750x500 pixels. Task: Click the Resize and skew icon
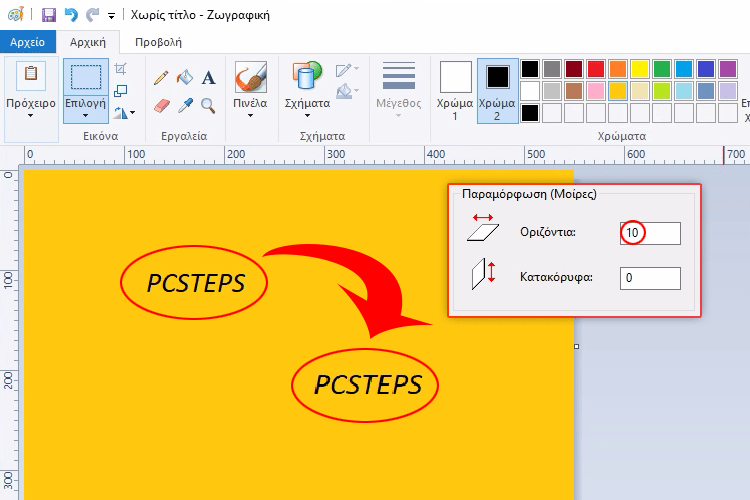121,90
